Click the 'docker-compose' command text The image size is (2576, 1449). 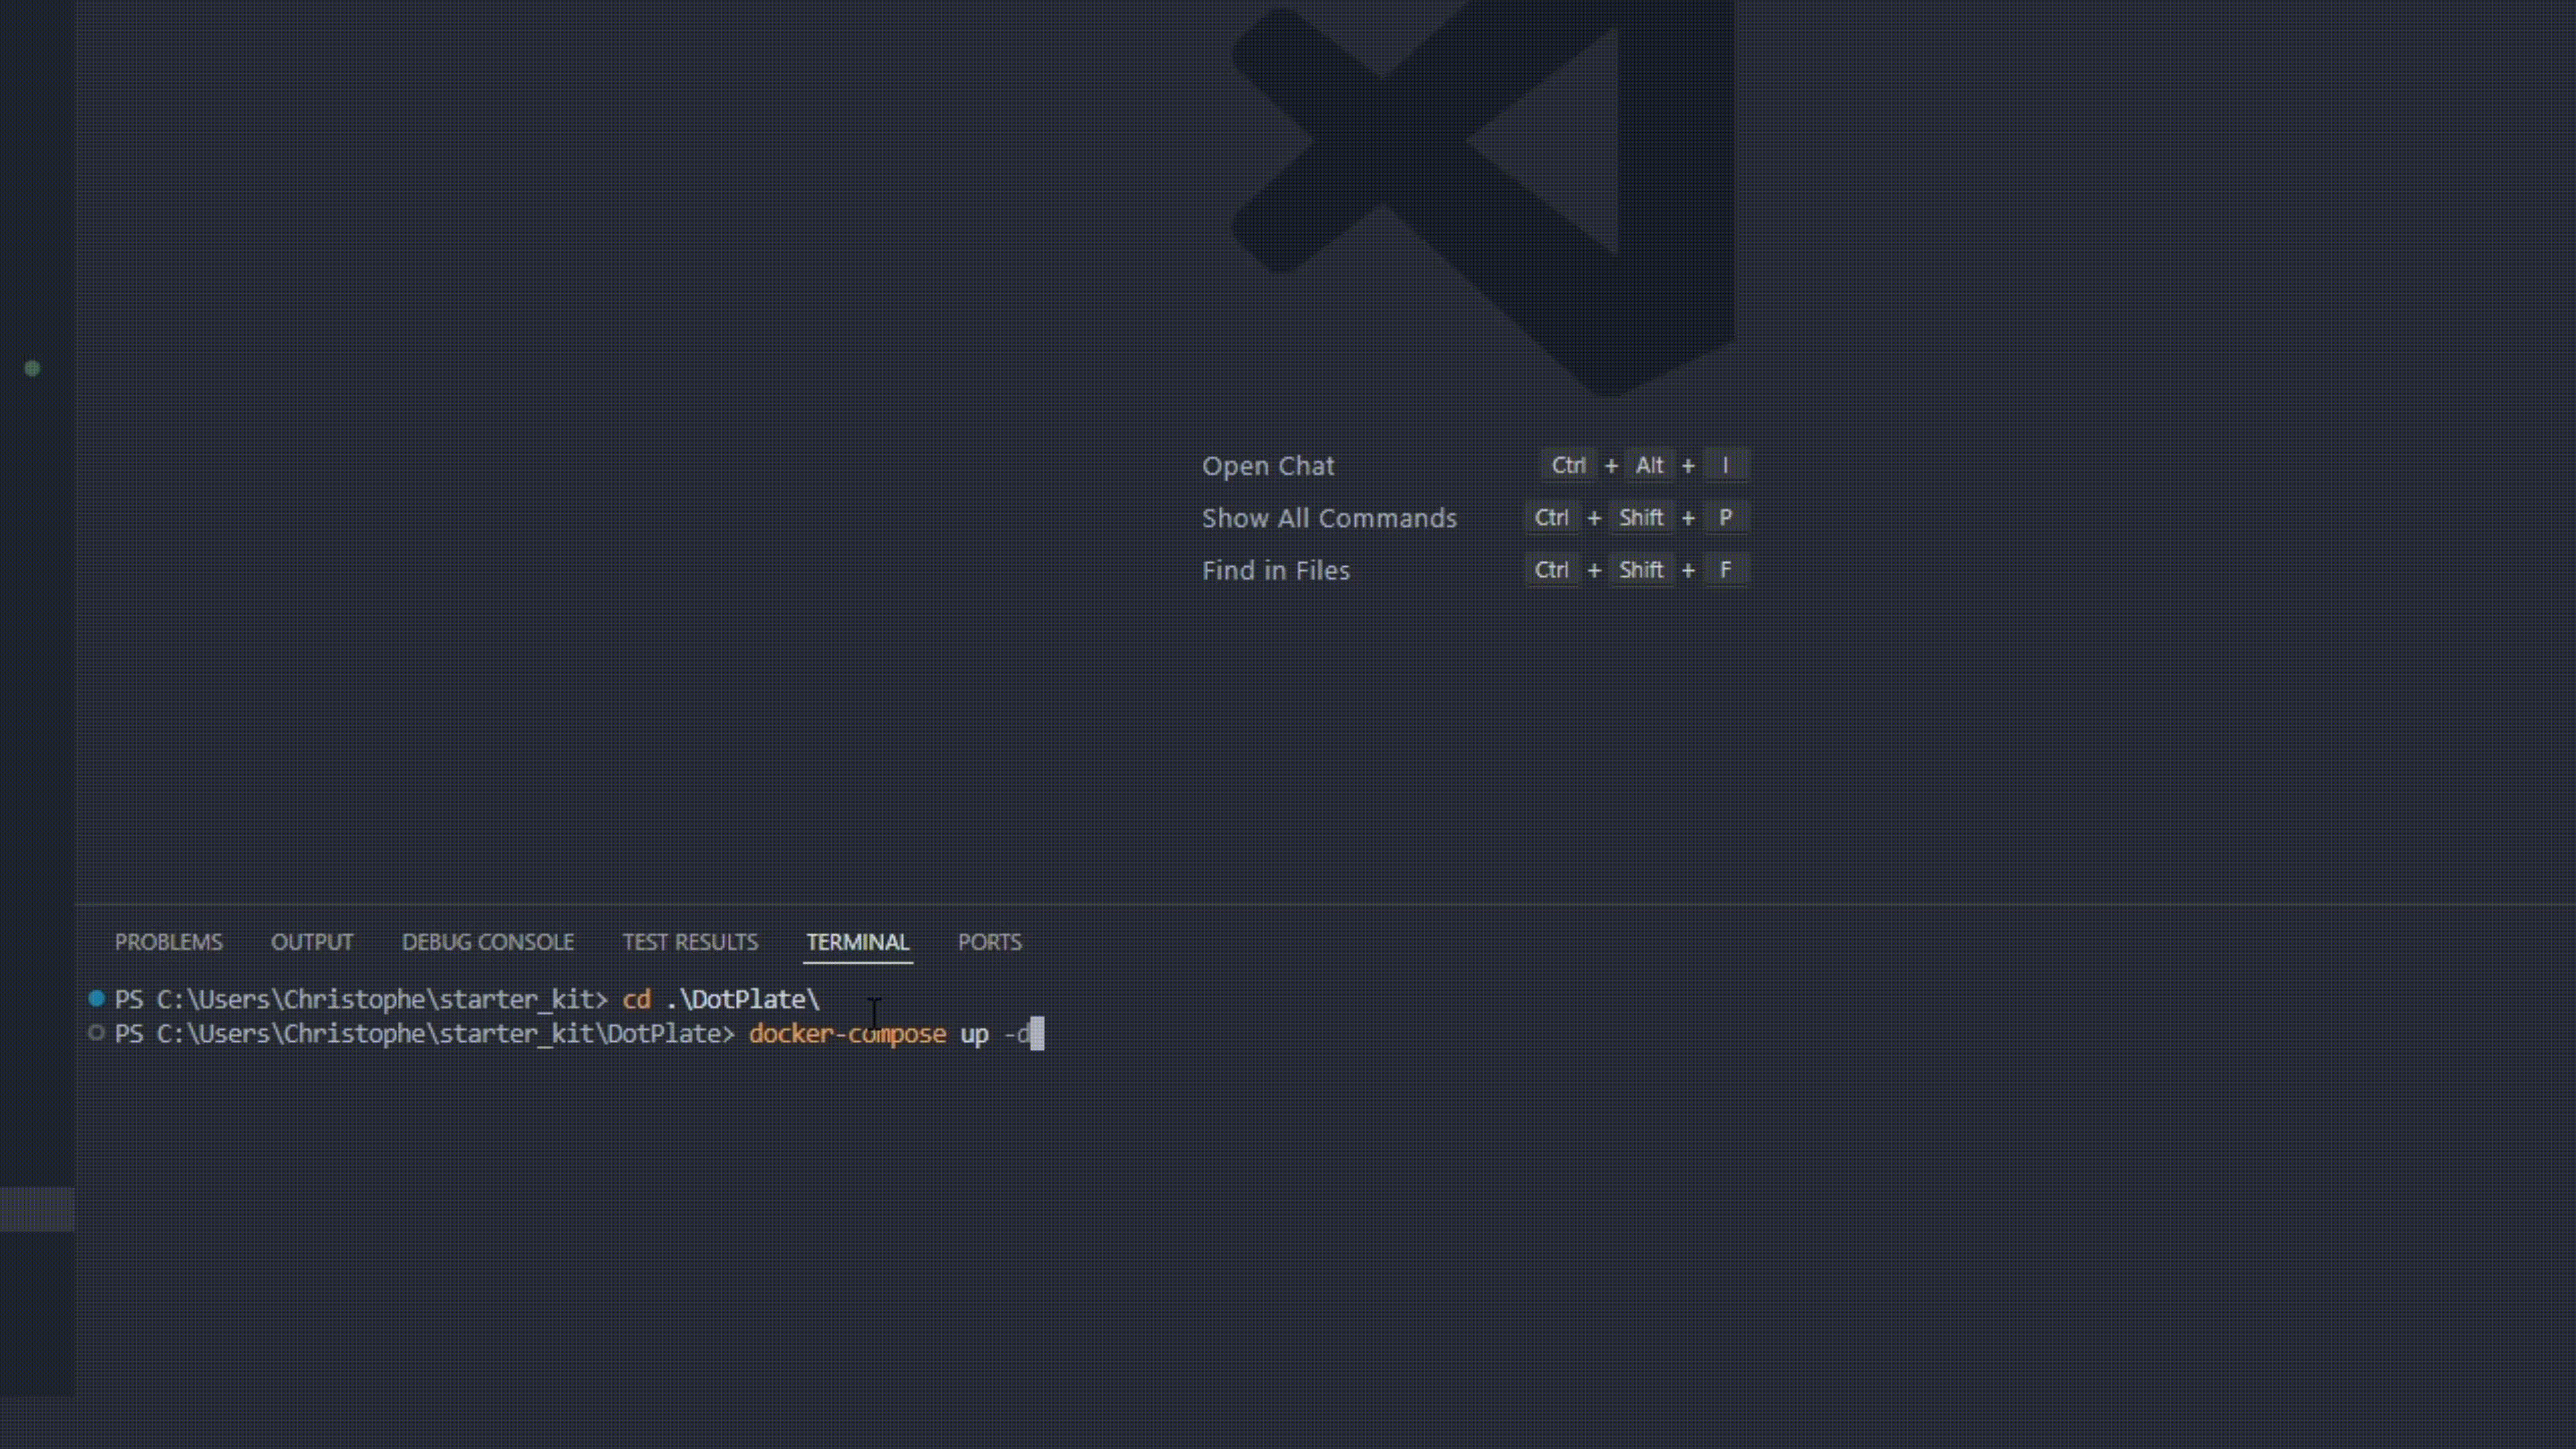(847, 1033)
